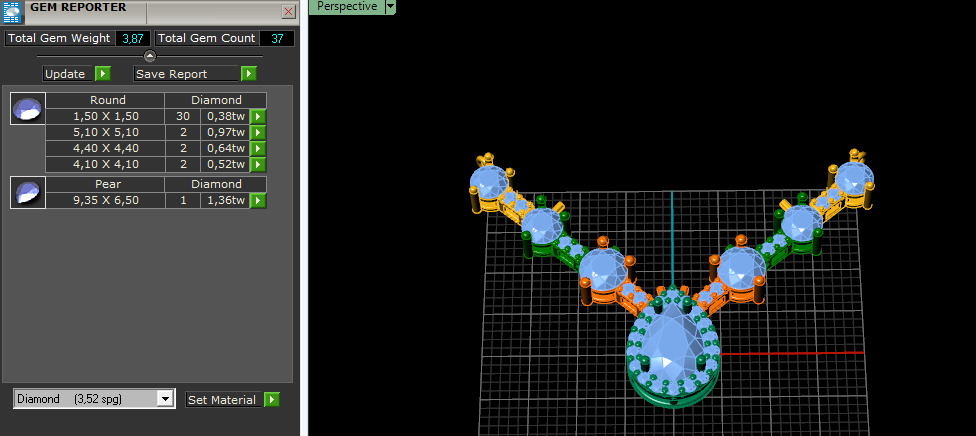
Task: Click the 0,97tw weight cell
Action: coord(225,133)
